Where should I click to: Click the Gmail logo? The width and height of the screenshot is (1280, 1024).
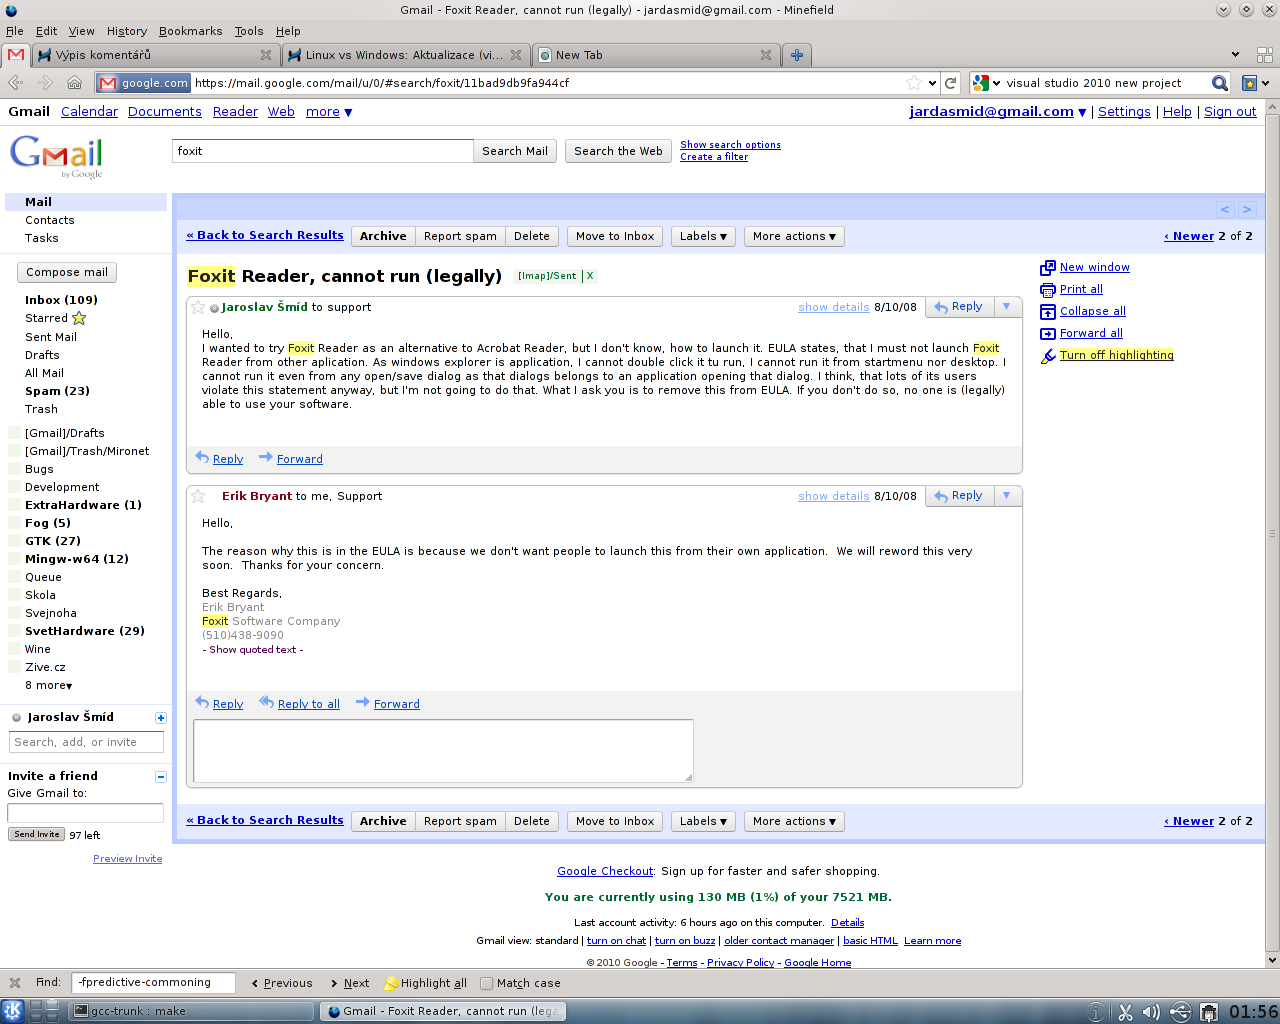tap(57, 155)
